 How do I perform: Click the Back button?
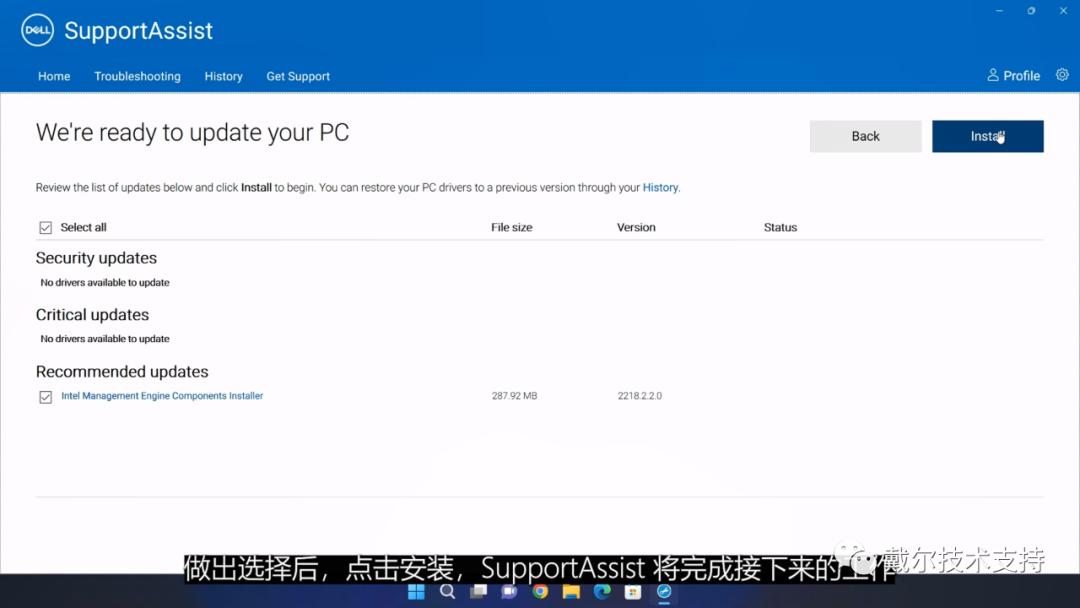(x=865, y=136)
